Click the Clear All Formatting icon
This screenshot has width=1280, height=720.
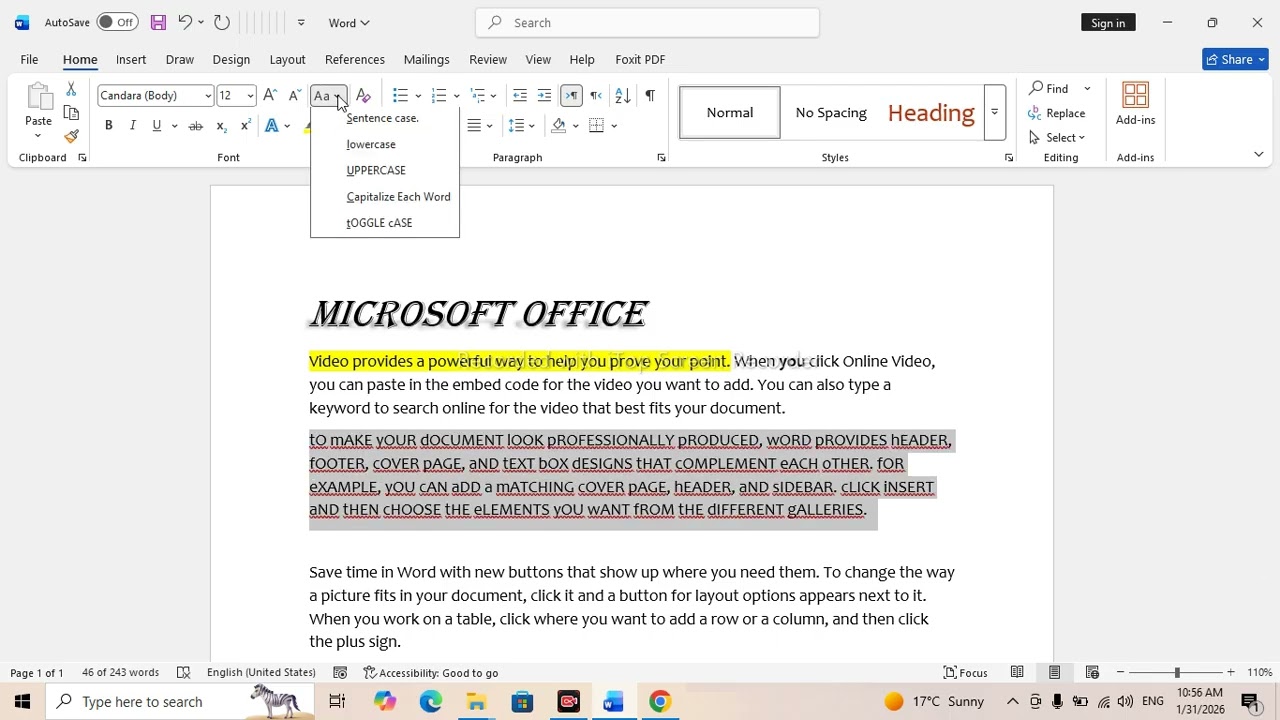coord(363,95)
